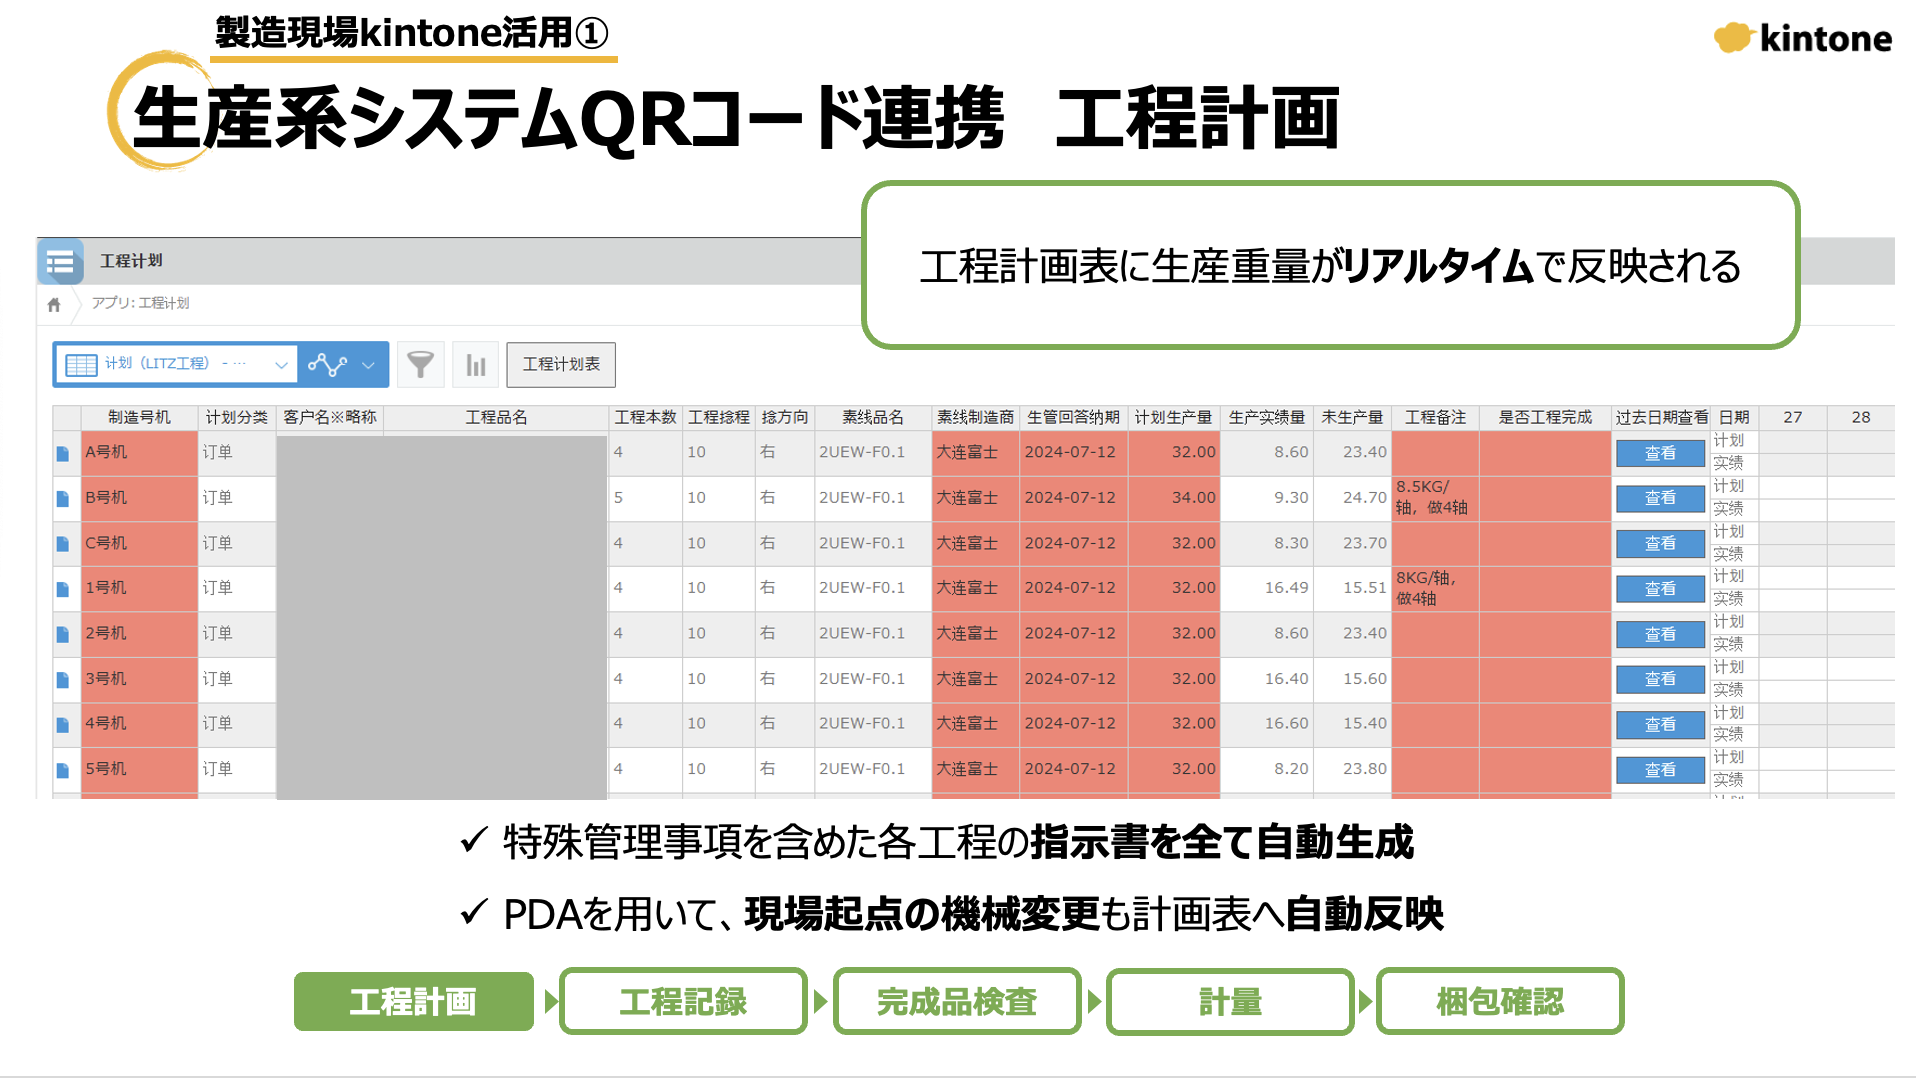The width and height of the screenshot is (1916, 1078).
Task: Click 查看 button in 1号机 row
Action: coord(1660,589)
